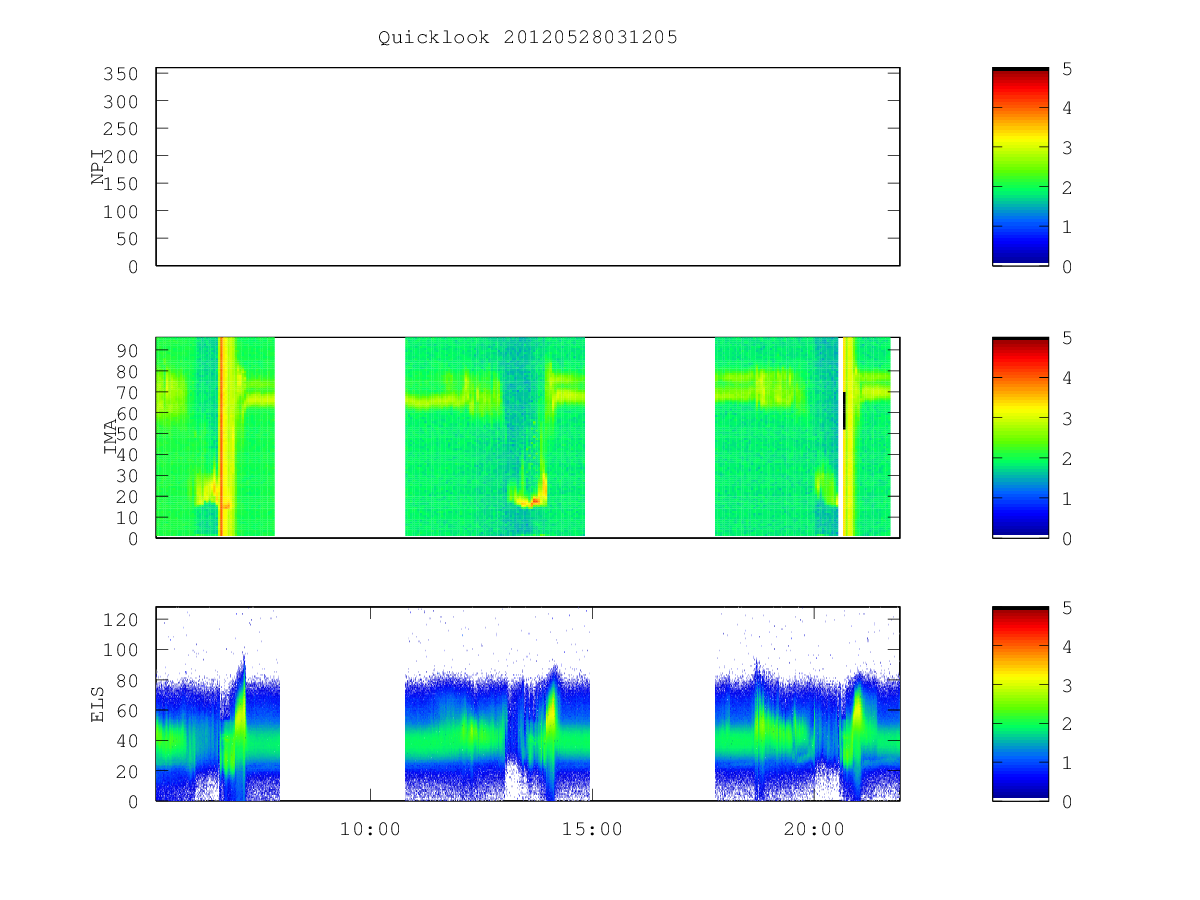Click the 80 tick on IMA axis
This screenshot has height=900, width=1200.
127,371
